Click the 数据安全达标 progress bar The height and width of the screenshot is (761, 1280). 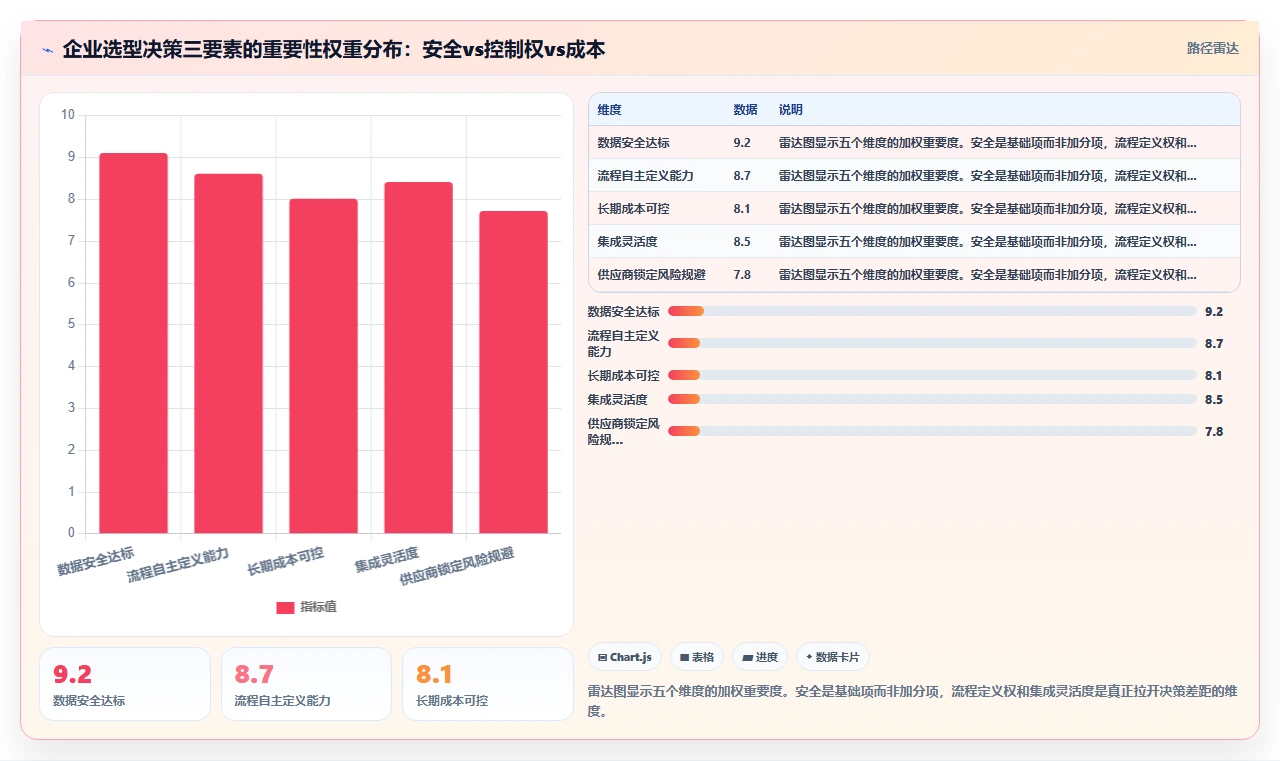[932, 311]
